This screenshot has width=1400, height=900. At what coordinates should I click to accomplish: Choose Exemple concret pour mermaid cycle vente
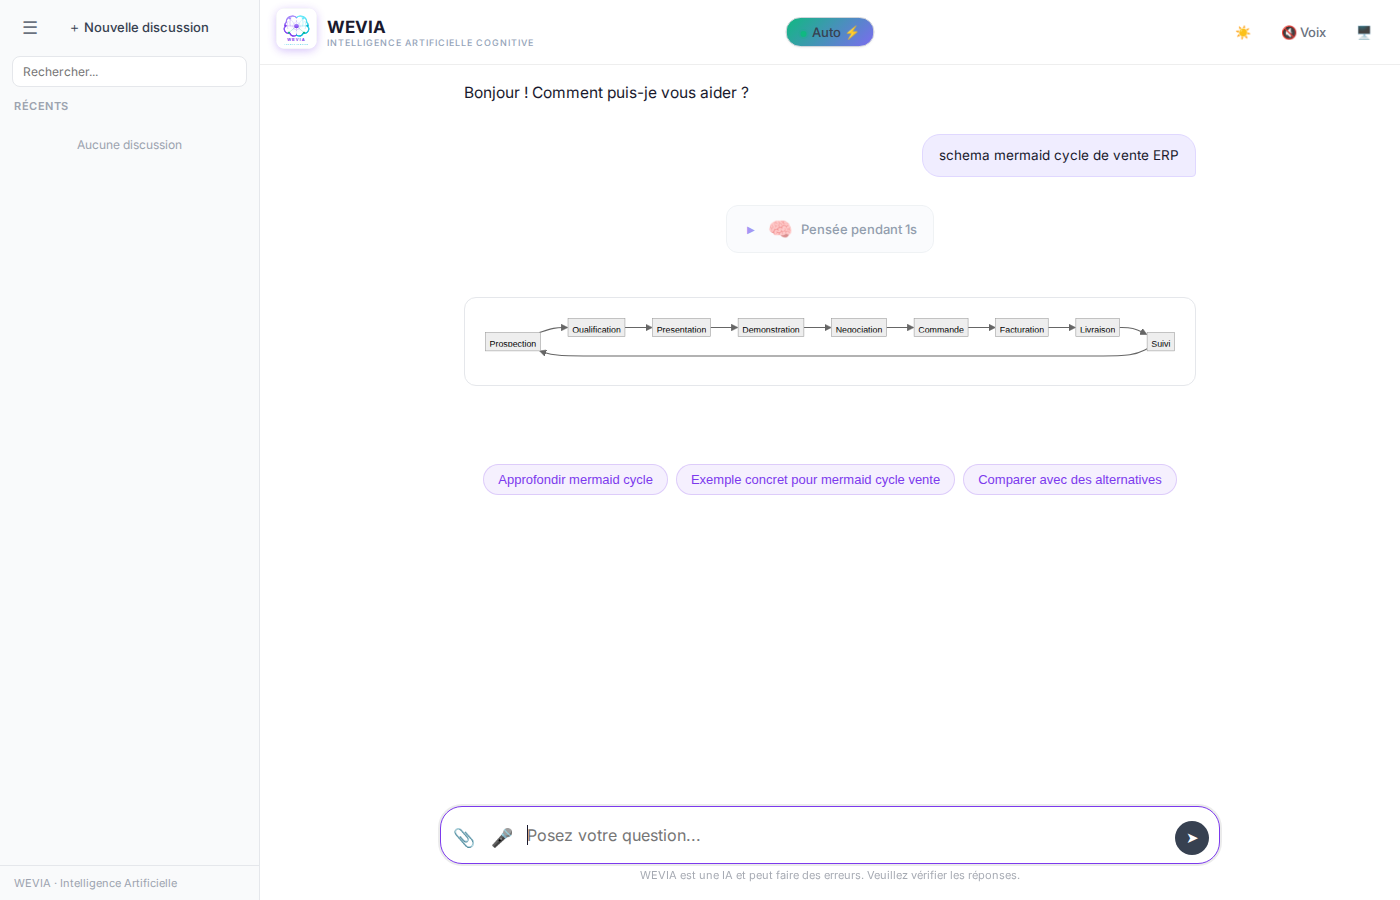click(815, 480)
